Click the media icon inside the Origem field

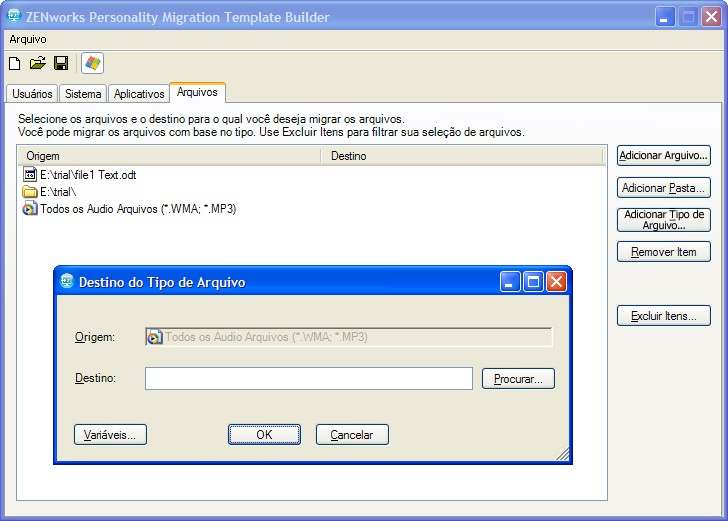pos(155,337)
